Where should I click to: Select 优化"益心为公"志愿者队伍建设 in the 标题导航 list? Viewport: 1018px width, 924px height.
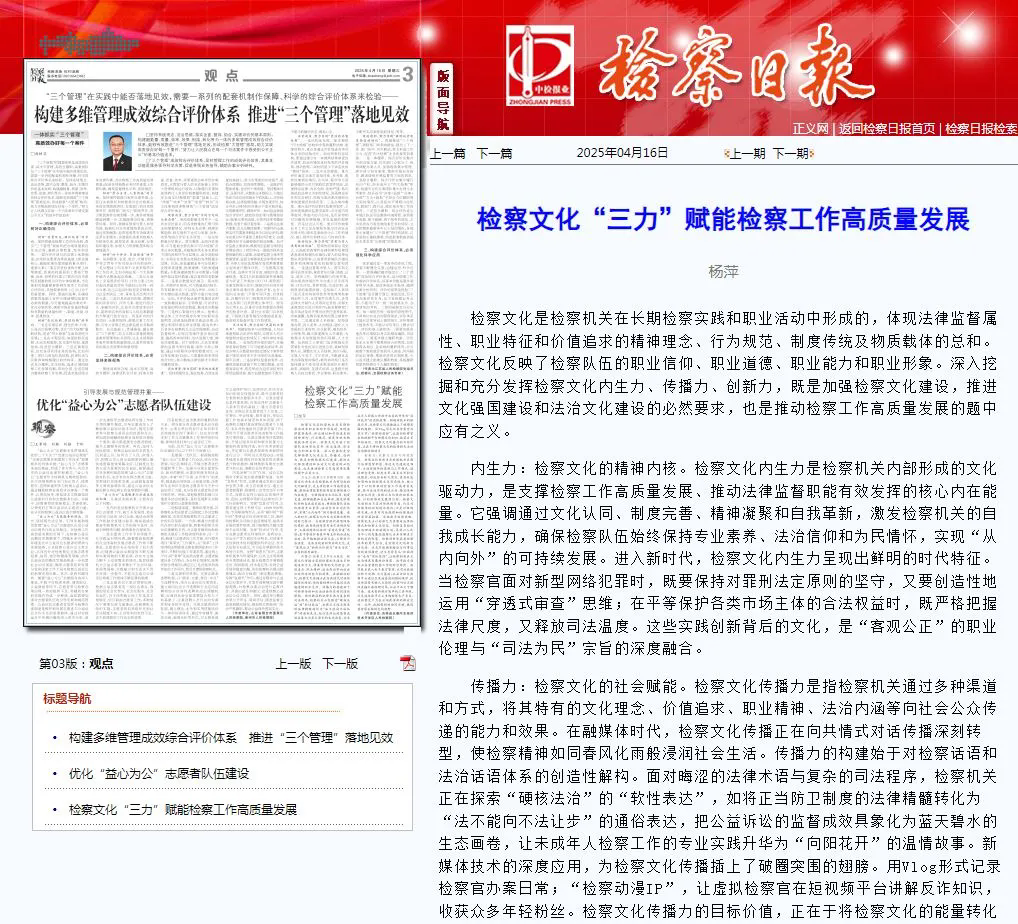pos(158,773)
